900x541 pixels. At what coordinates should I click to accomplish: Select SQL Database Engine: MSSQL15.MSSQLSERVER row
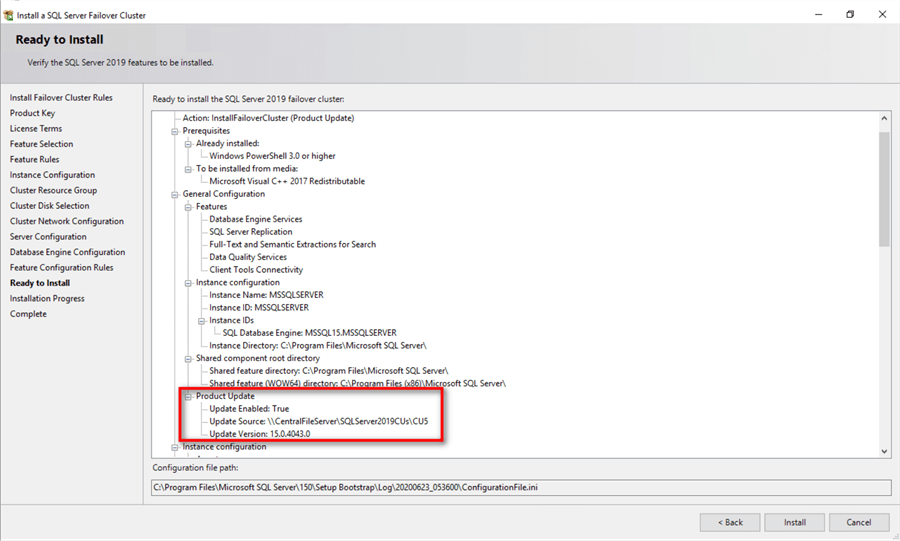click(309, 333)
